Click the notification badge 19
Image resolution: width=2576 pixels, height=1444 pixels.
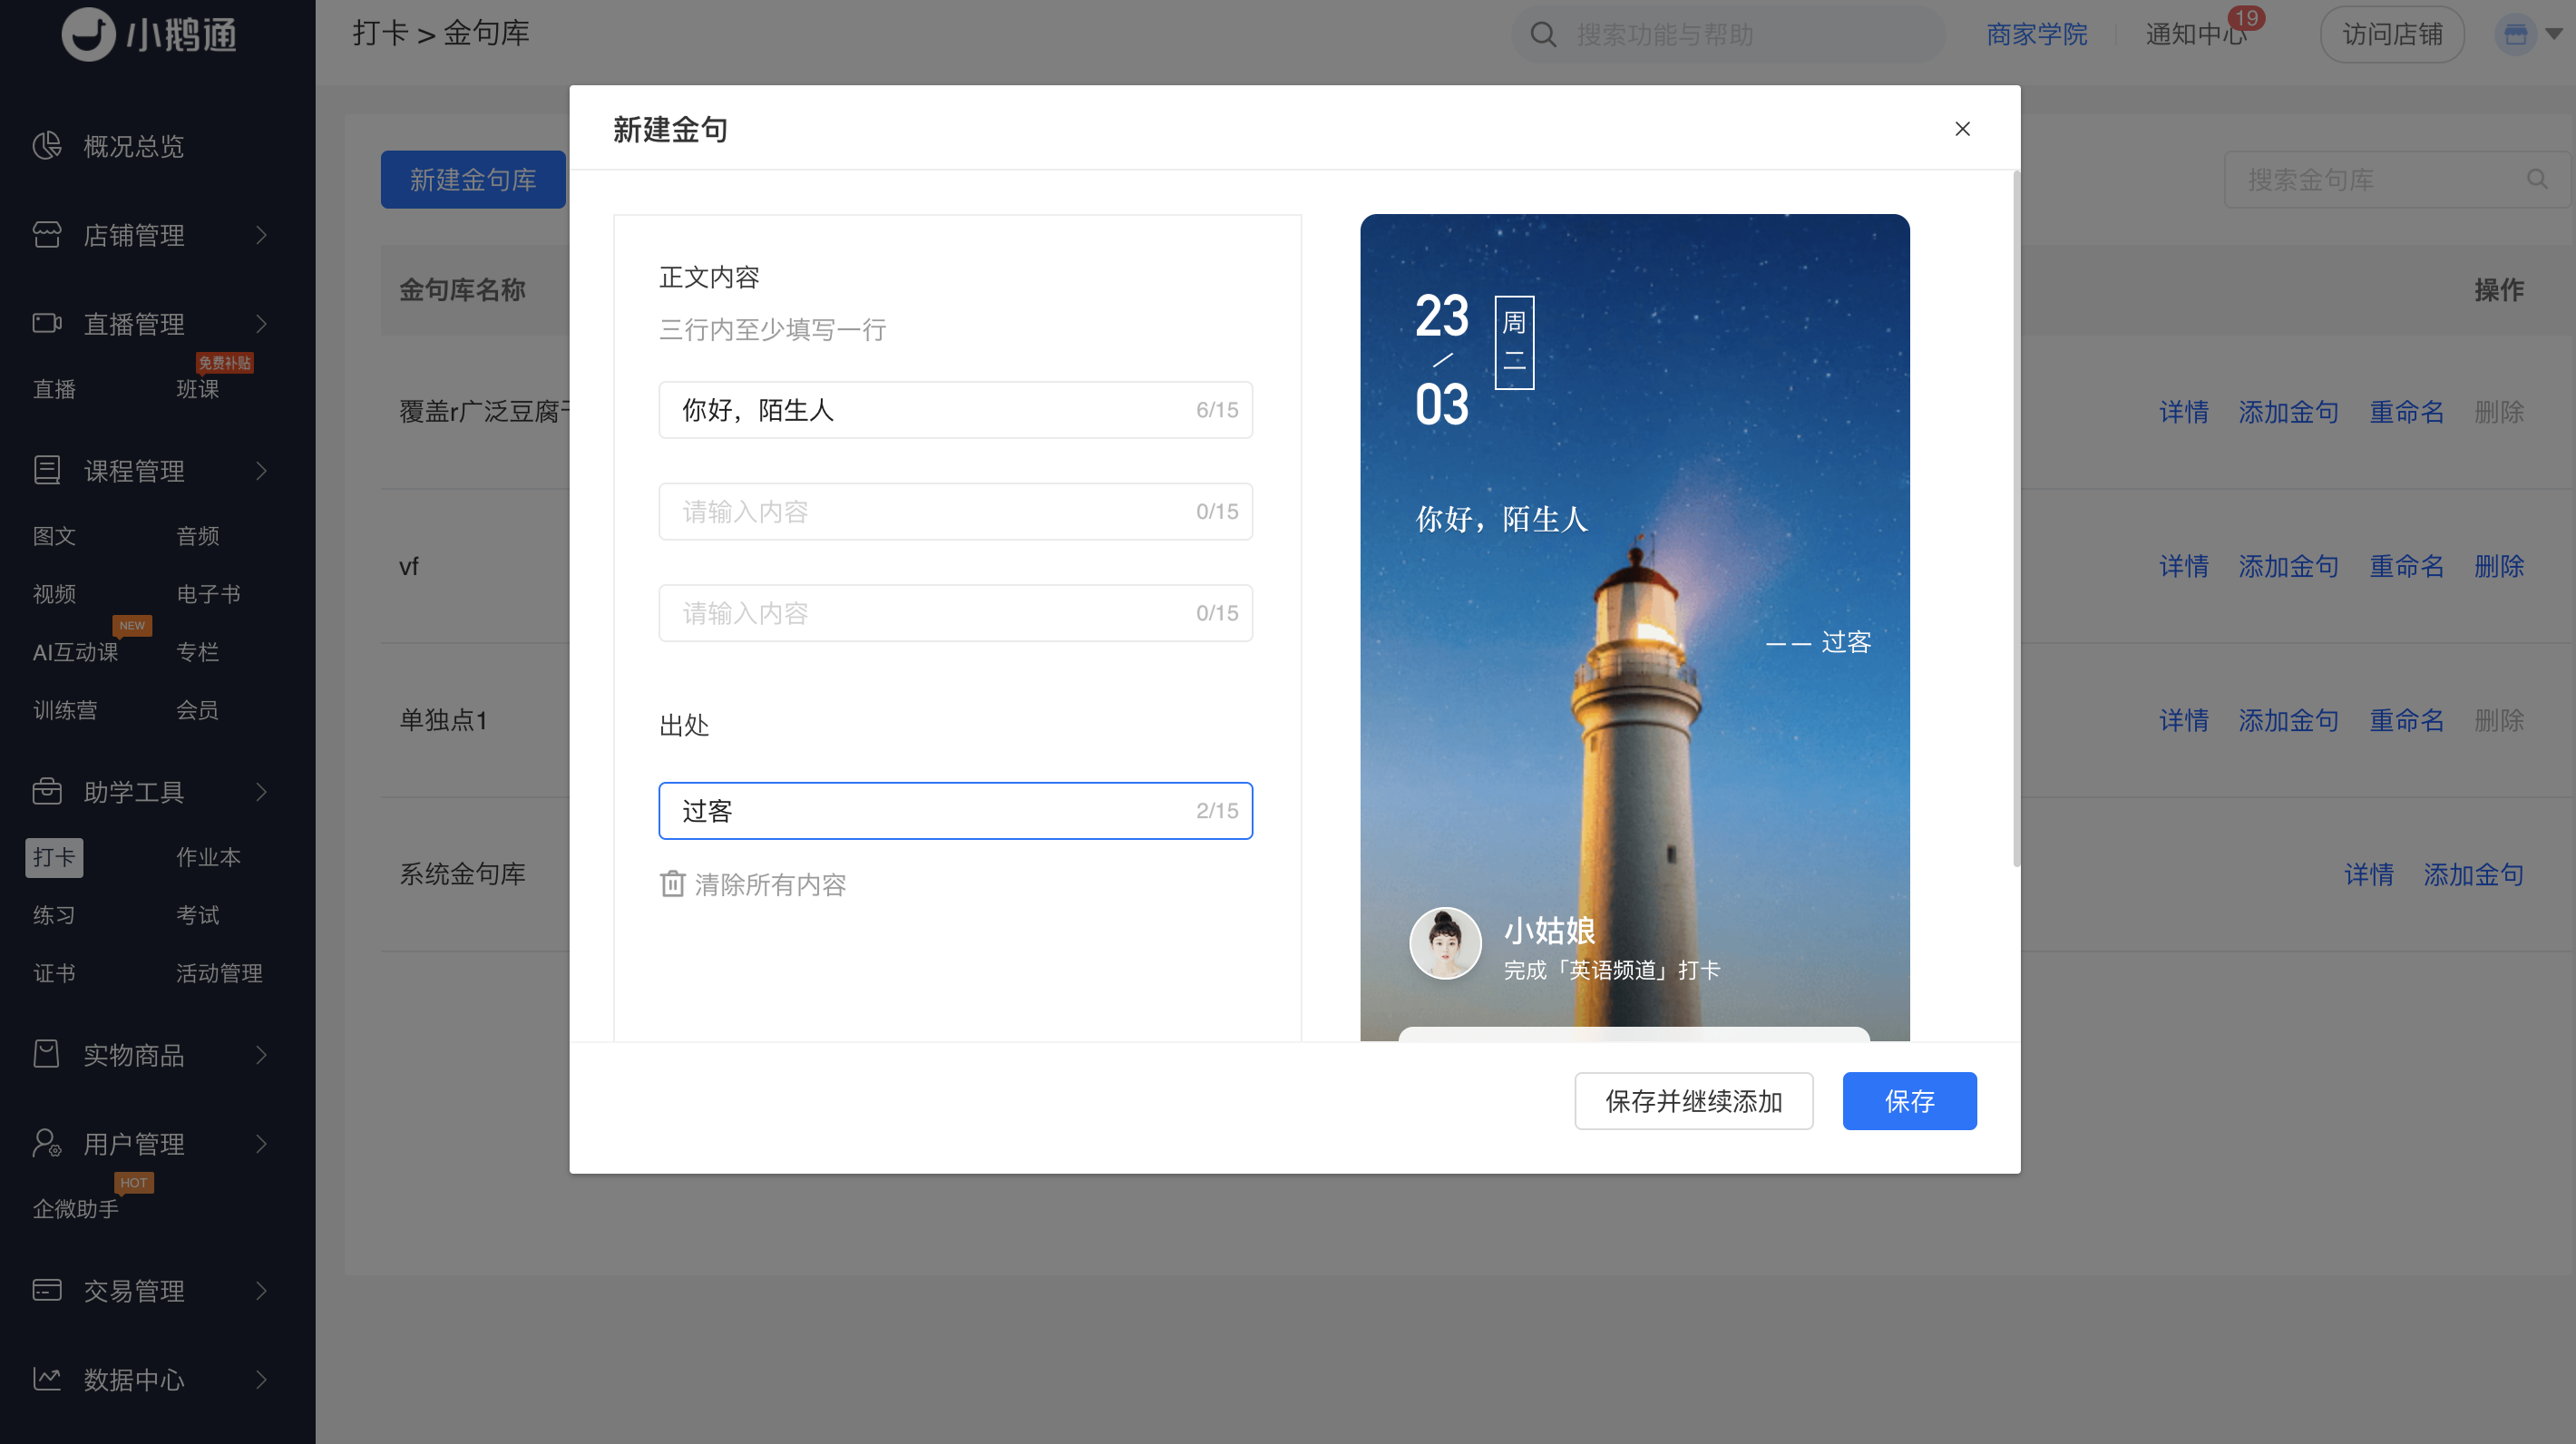pyautogui.click(x=2246, y=18)
